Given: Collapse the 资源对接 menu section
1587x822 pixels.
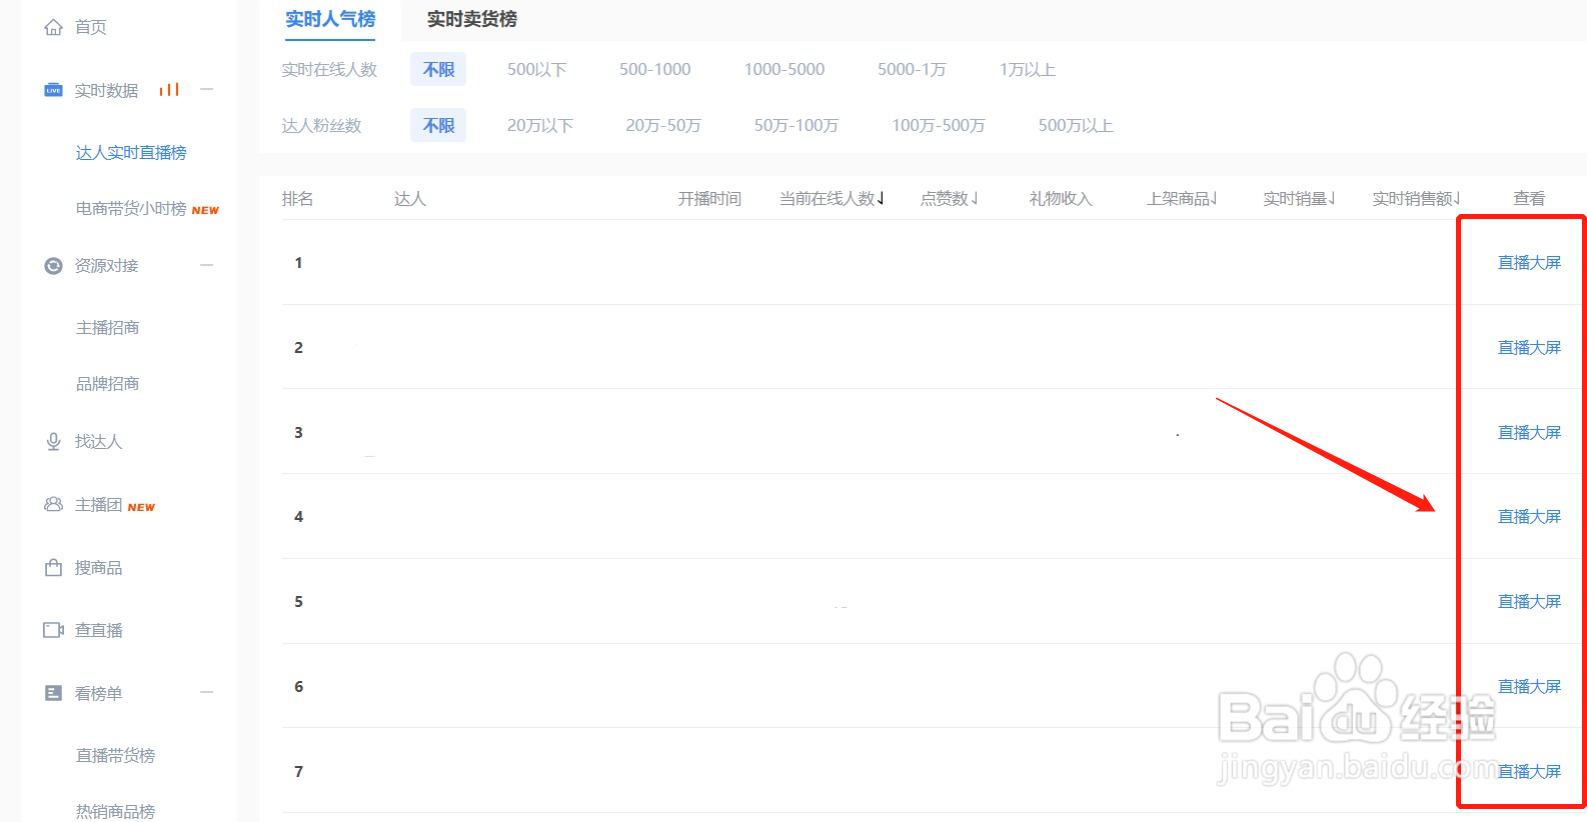Looking at the screenshot, I should (207, 265).
